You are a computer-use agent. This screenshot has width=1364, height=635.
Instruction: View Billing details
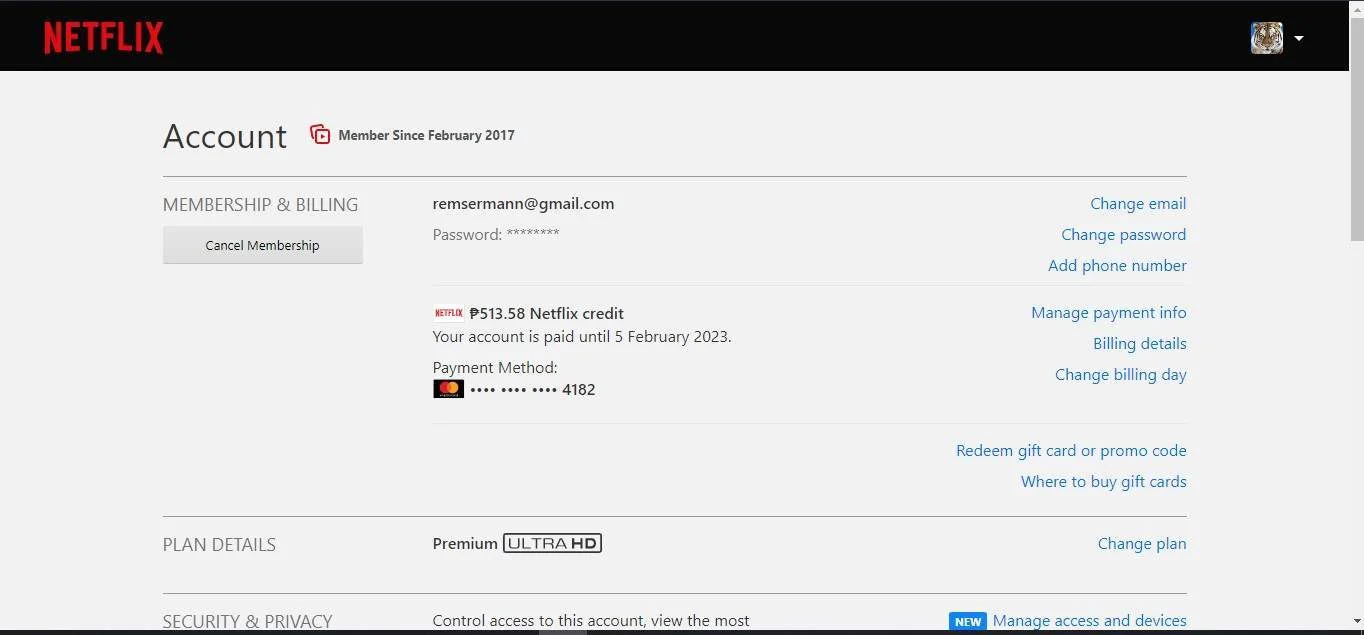pos(1140,344)
